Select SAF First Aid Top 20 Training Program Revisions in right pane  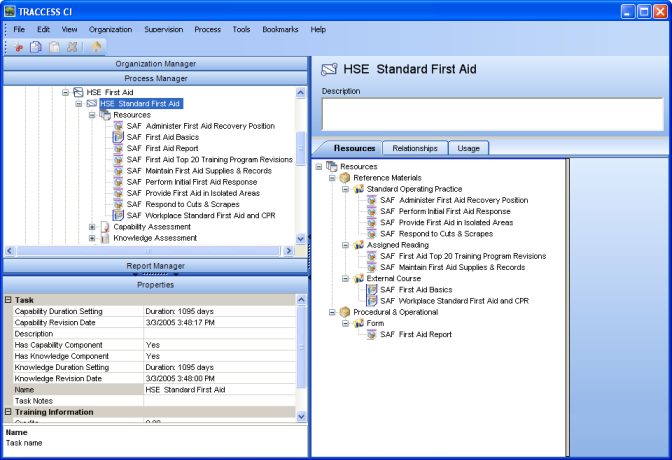coord(463,256)
